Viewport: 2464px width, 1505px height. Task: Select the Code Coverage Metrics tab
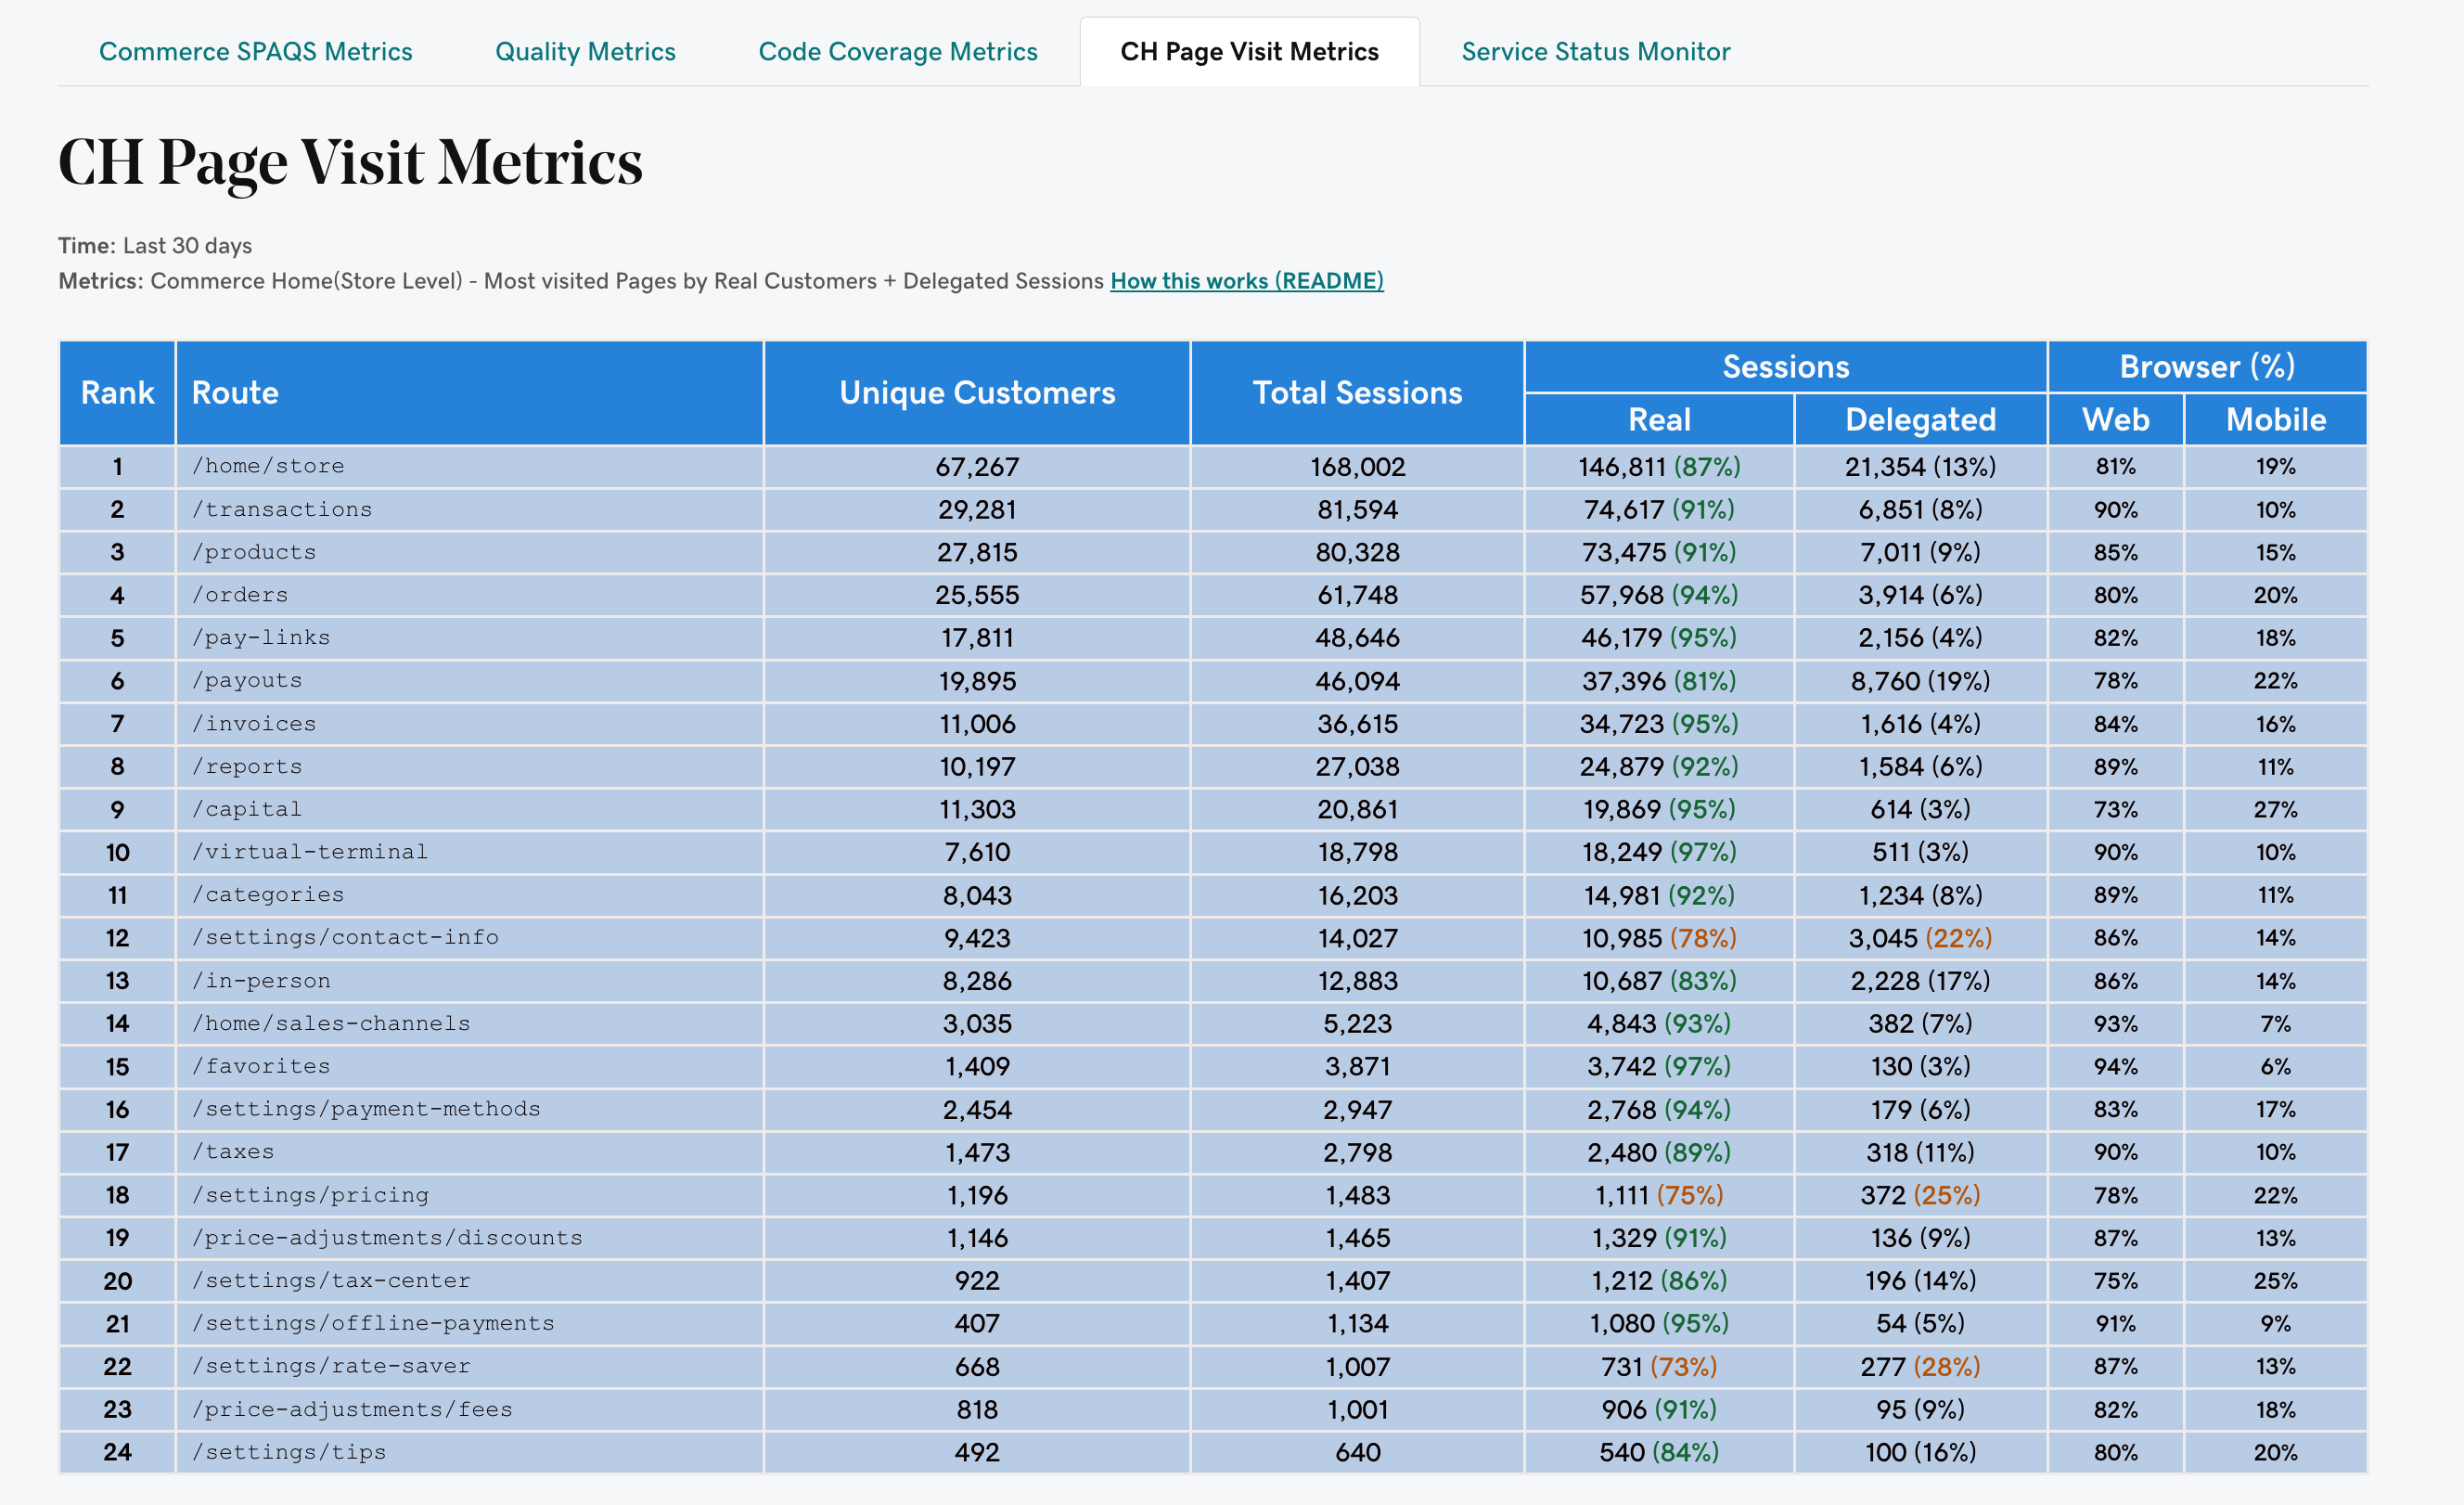pos(898,51)
